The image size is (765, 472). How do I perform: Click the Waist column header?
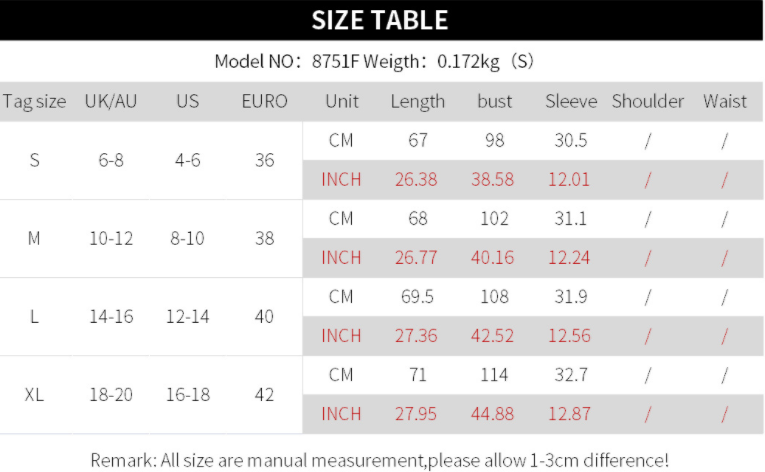[724, 101]
